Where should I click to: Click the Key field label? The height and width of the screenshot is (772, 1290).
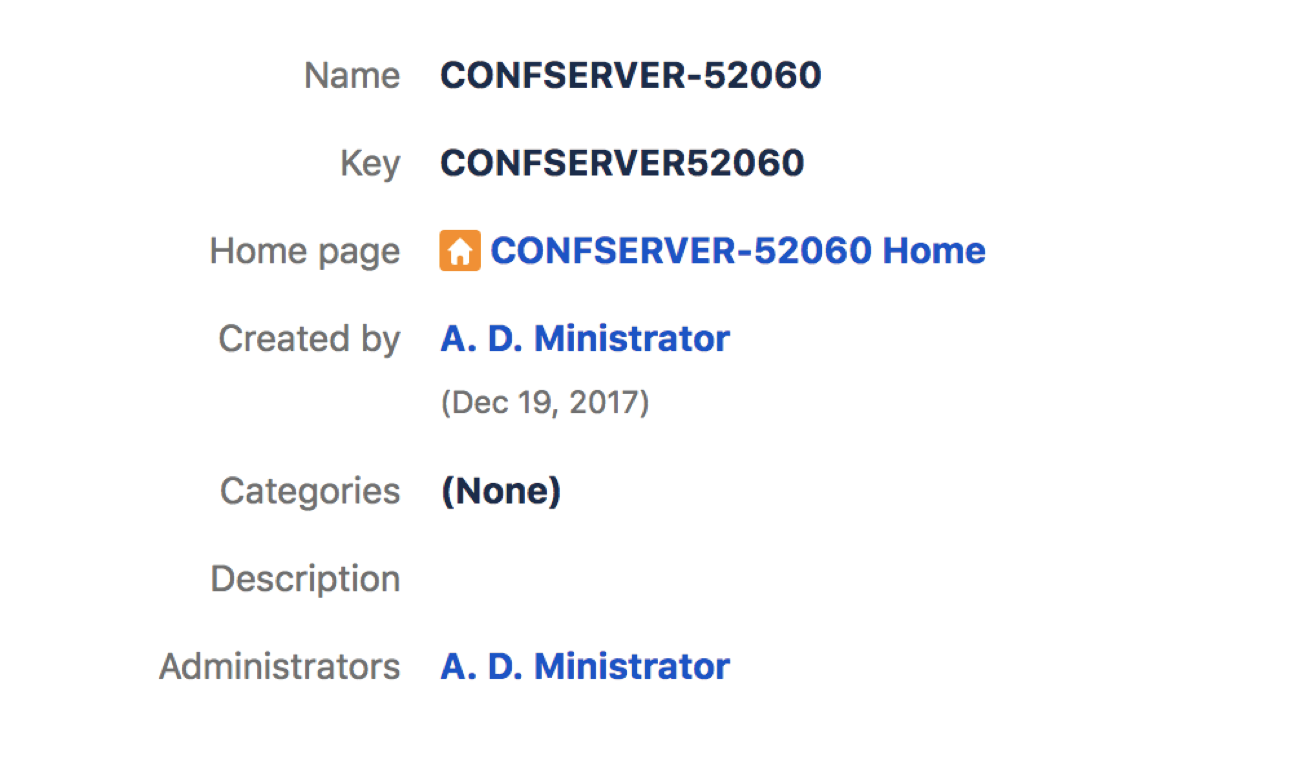[x=370, y=163]
